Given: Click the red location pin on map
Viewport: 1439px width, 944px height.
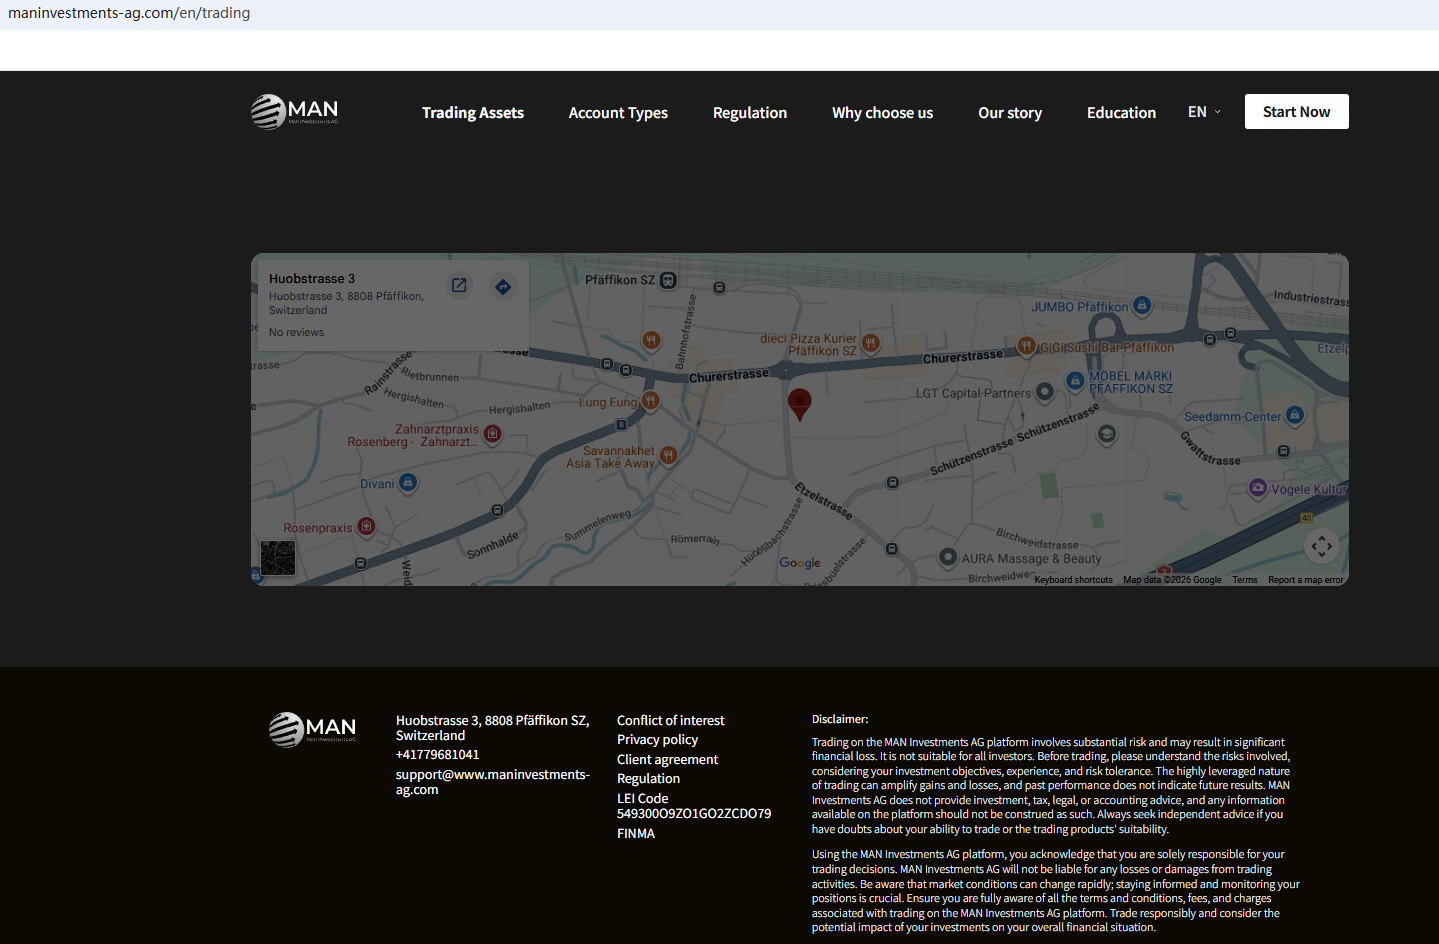Looking at the screenshot, I should tap(799, 403).
